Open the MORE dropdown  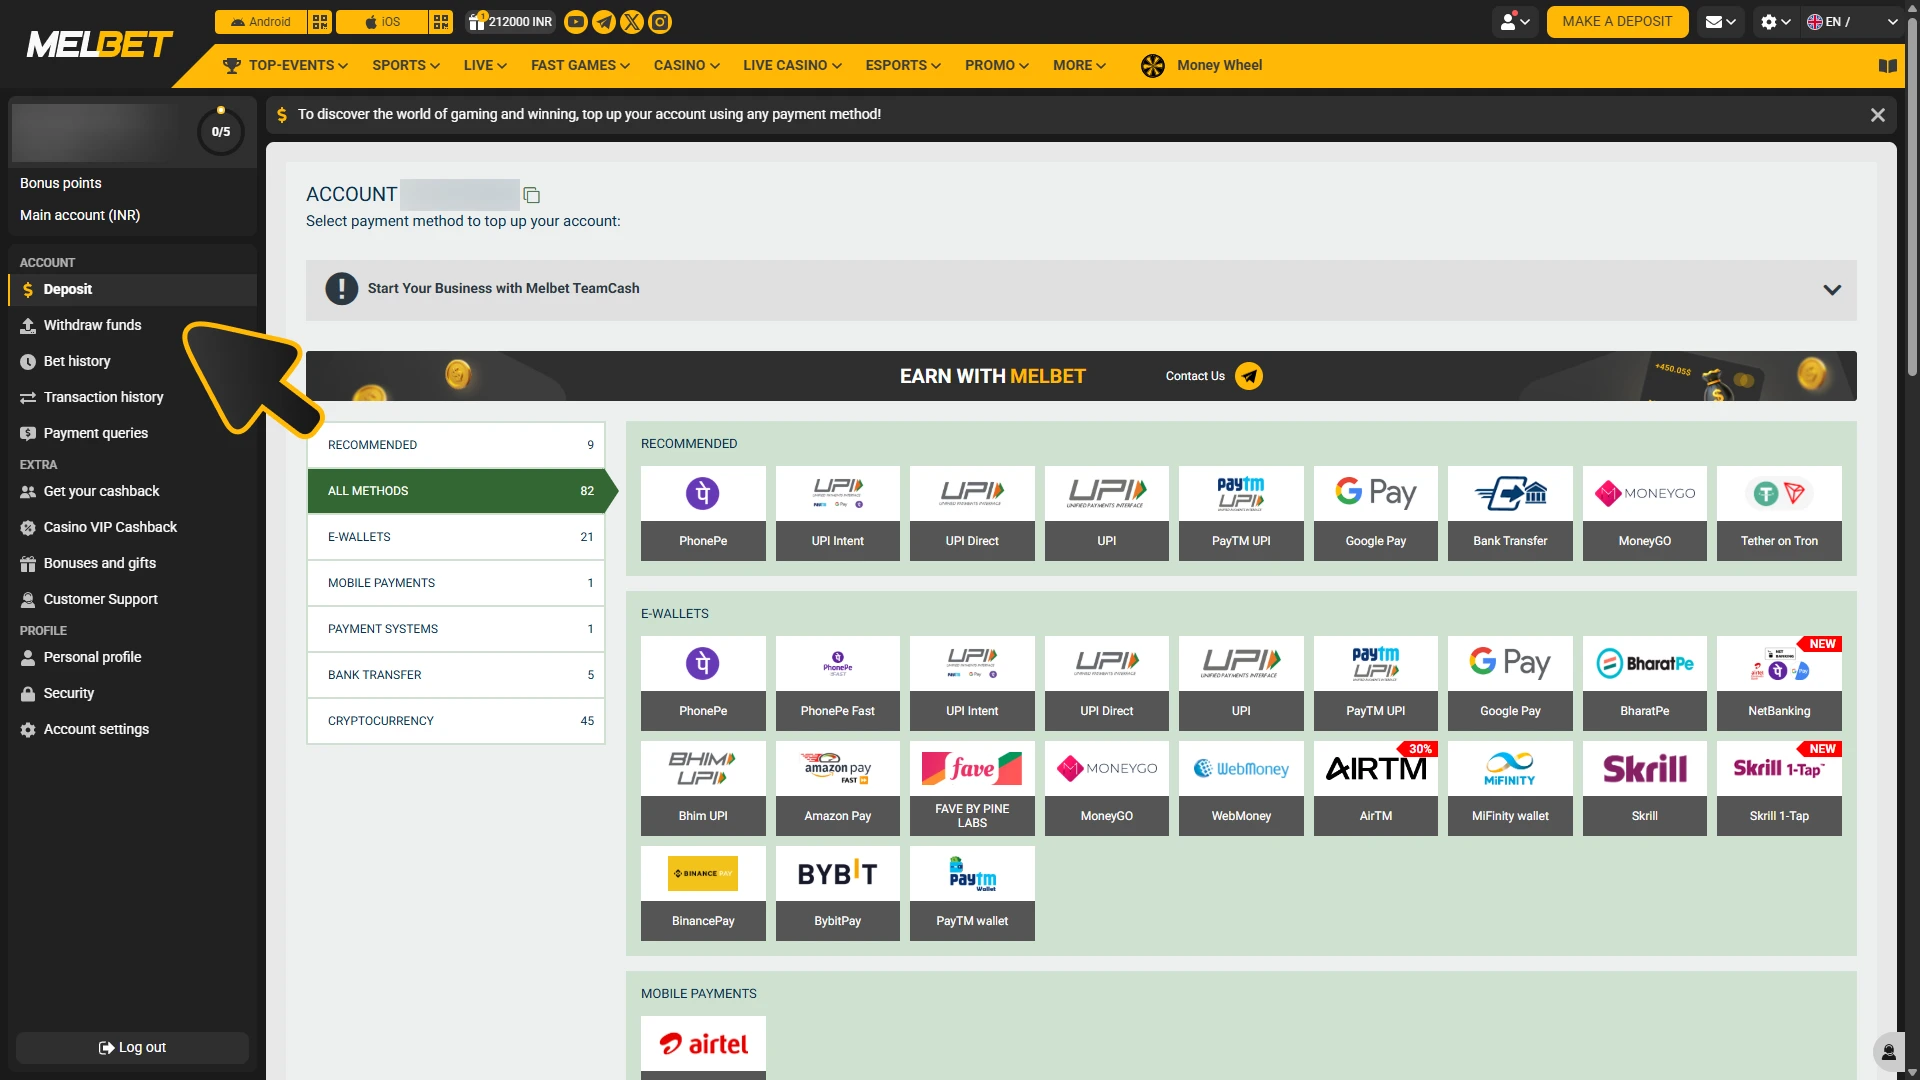tap(1079, 66)
